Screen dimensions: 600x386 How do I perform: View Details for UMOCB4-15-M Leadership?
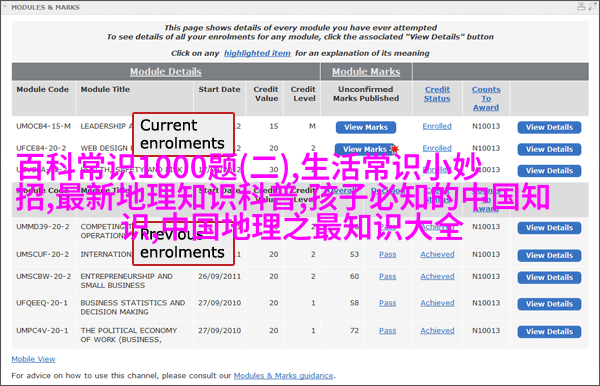[x=549, y=127]
